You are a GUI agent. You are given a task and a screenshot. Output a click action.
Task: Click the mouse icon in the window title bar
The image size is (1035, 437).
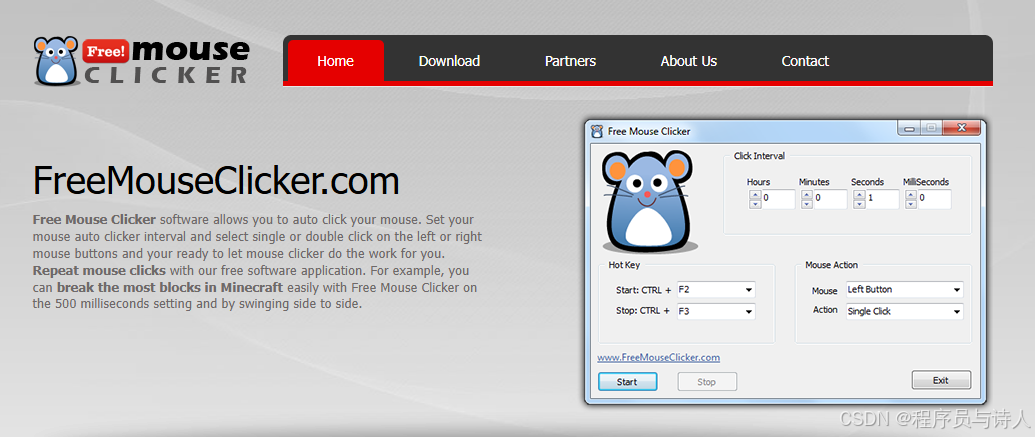pyautogui.click(x=597, y=131)
